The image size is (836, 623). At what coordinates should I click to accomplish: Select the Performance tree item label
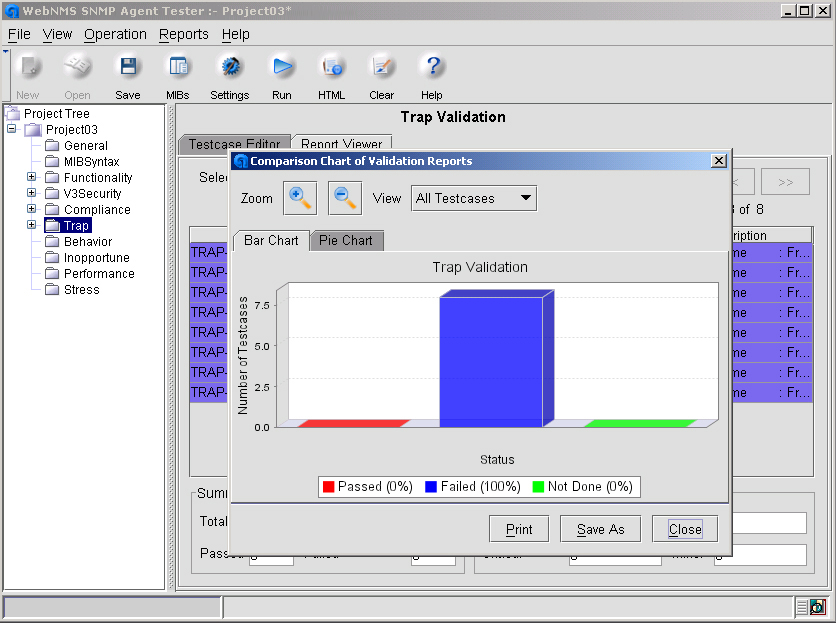click(x=99, y=274)
